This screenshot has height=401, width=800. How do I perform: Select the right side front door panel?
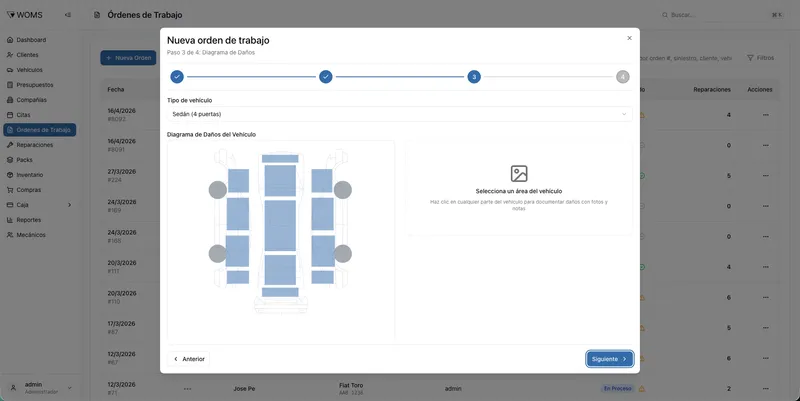[322, 214]
